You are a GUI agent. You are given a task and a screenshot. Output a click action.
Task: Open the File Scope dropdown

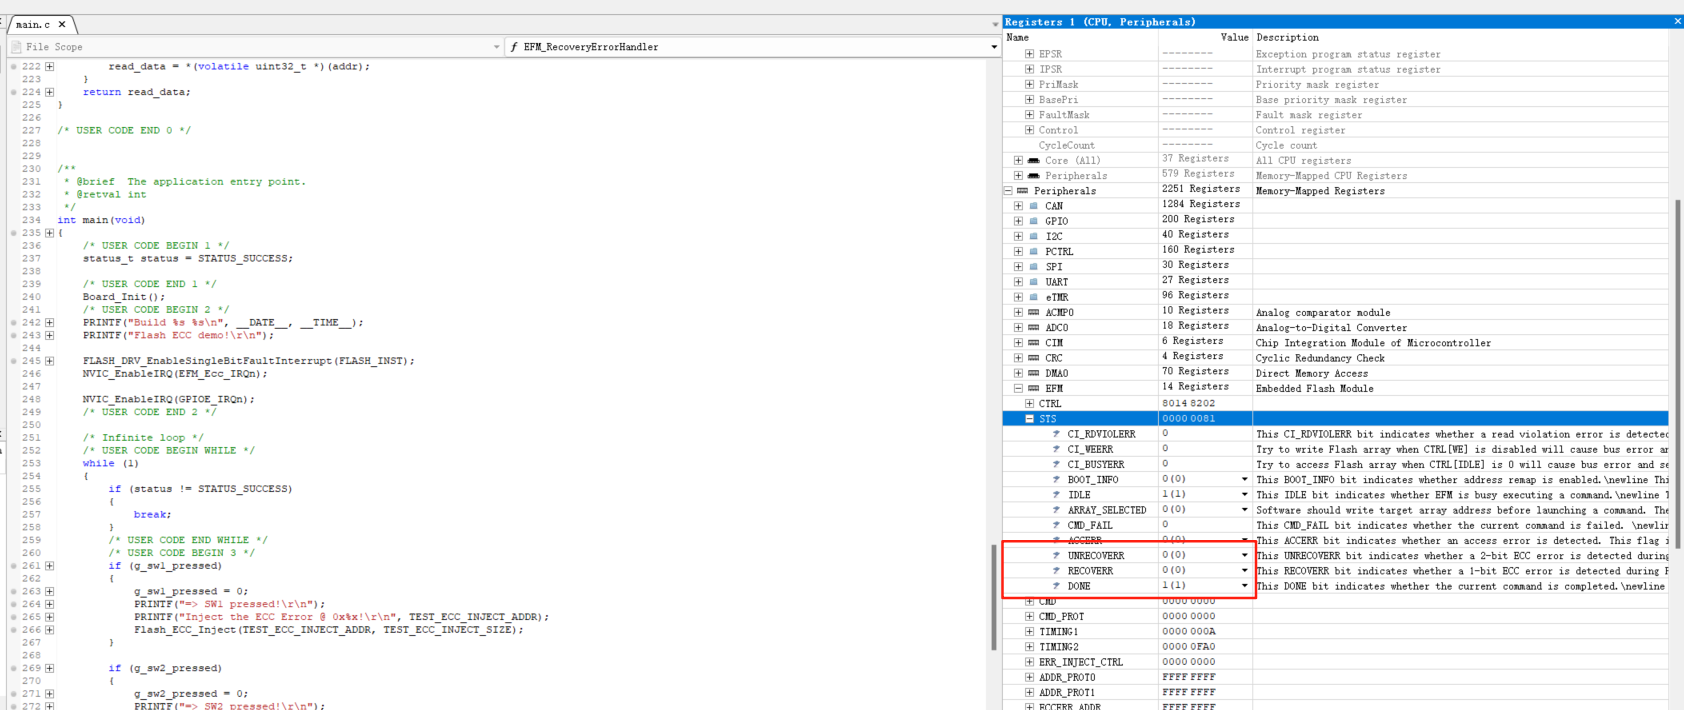[x=496, y=47]
